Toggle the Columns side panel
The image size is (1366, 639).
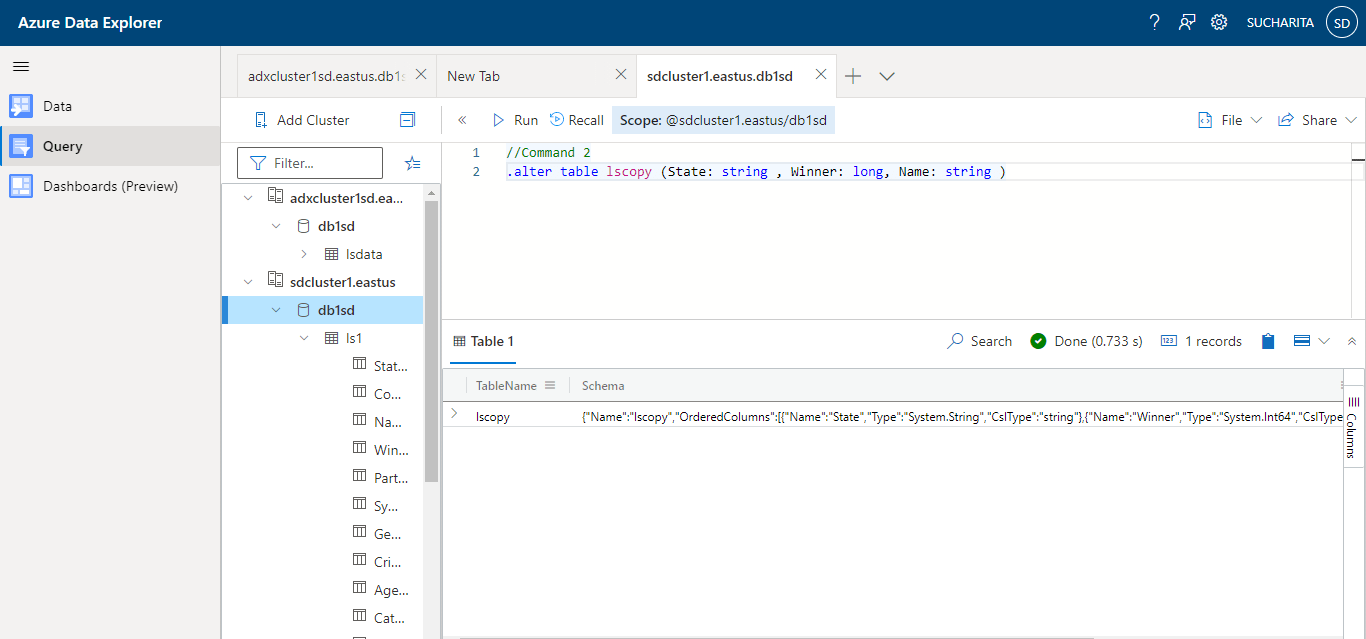pos(1353,427)
